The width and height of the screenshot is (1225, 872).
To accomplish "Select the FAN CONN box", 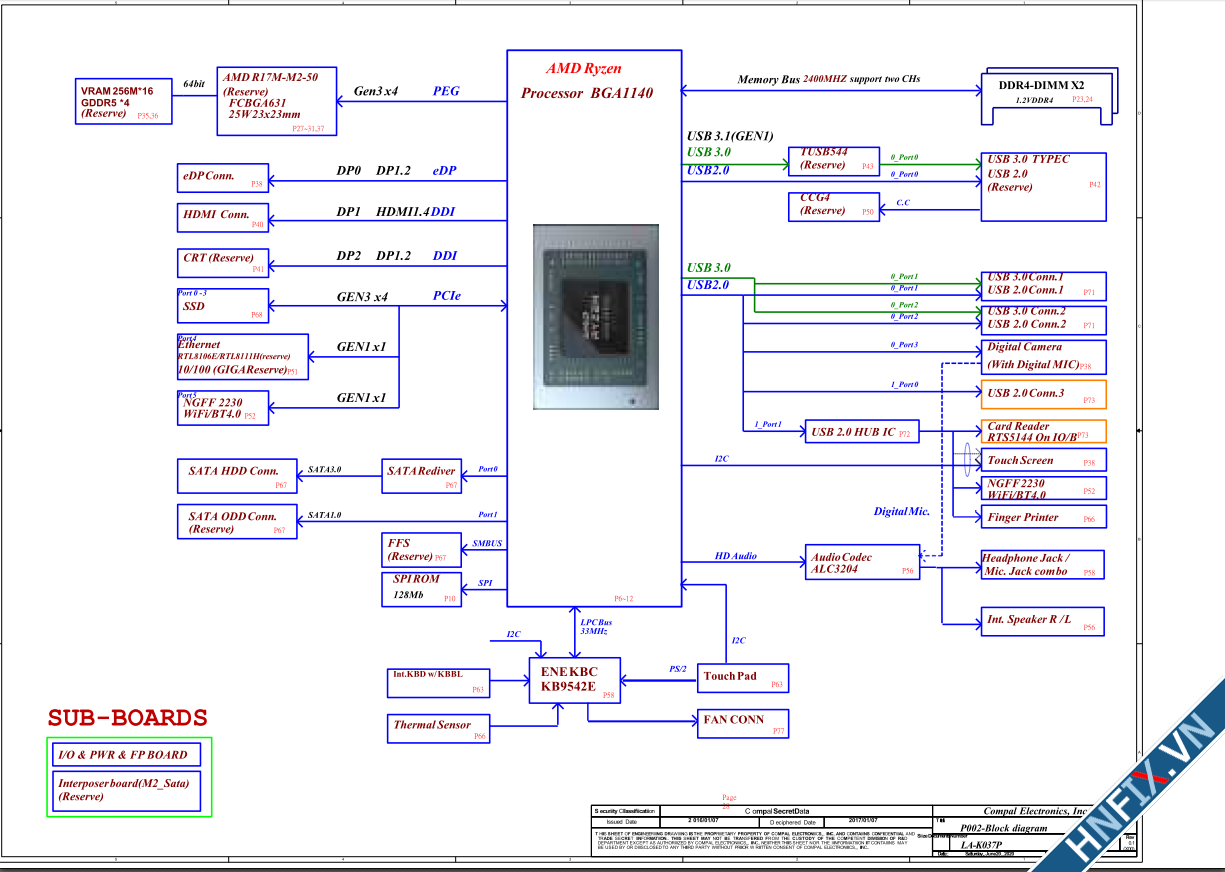I will point(742,723).
